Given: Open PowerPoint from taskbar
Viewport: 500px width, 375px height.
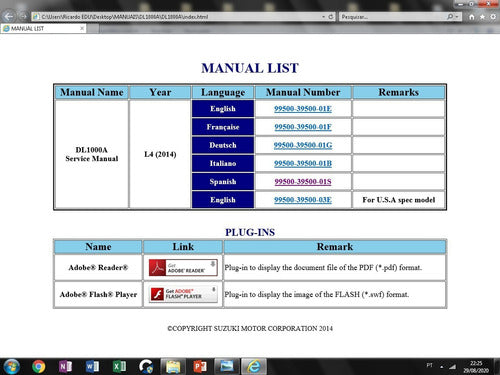Looking at the screenshot, I should click(200, 367).
